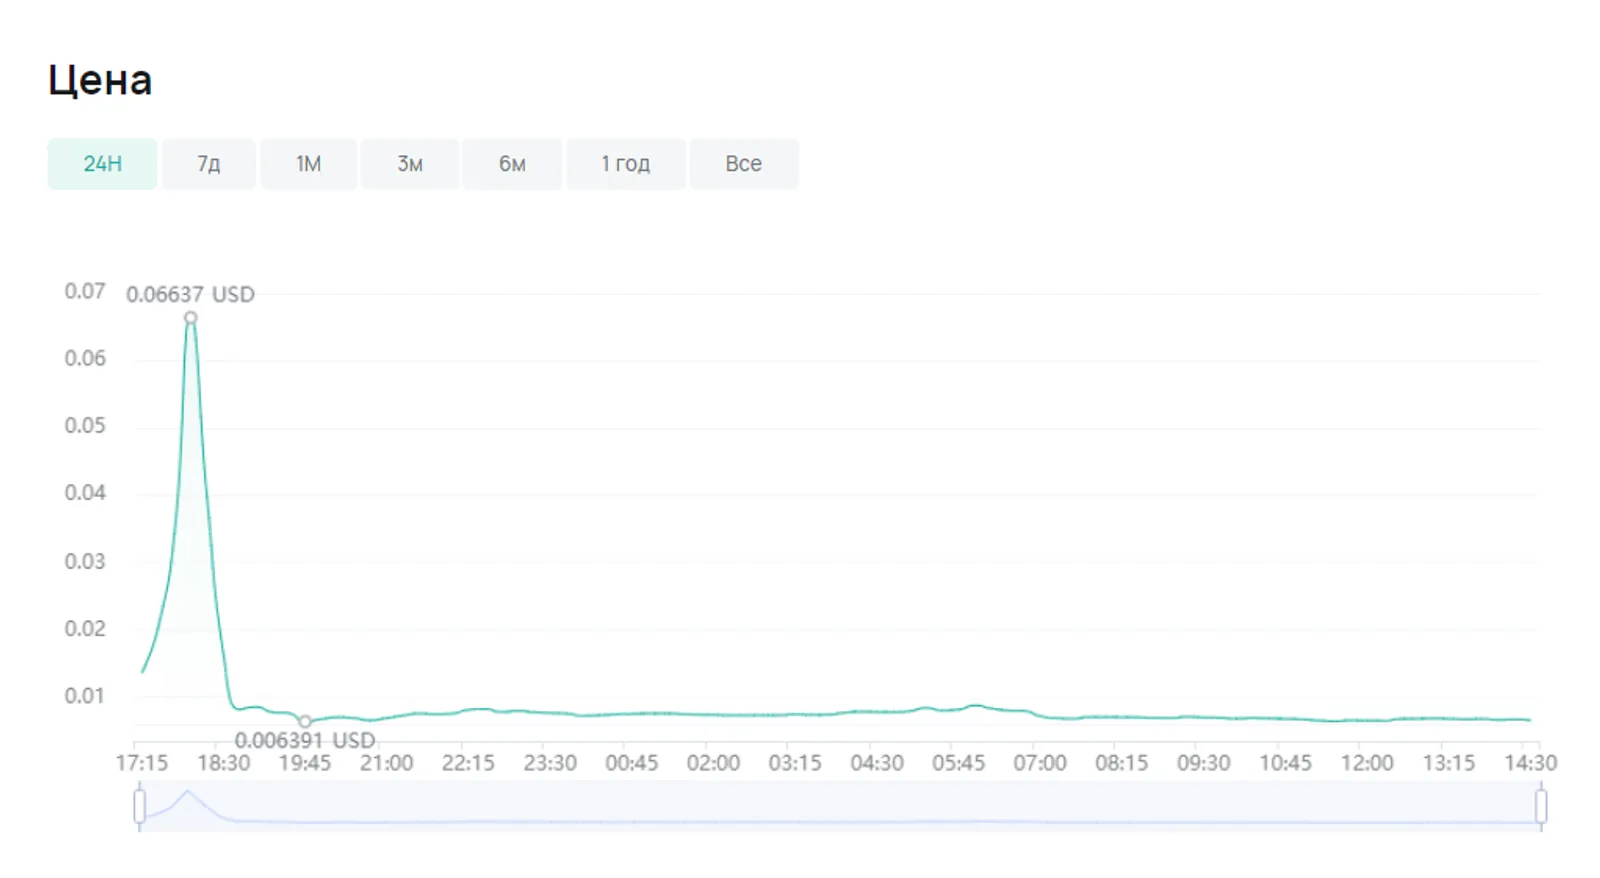Click the 00:45 time axis label
The width and height of the screenshot is (1600, 878).
(x=632, y=763)
